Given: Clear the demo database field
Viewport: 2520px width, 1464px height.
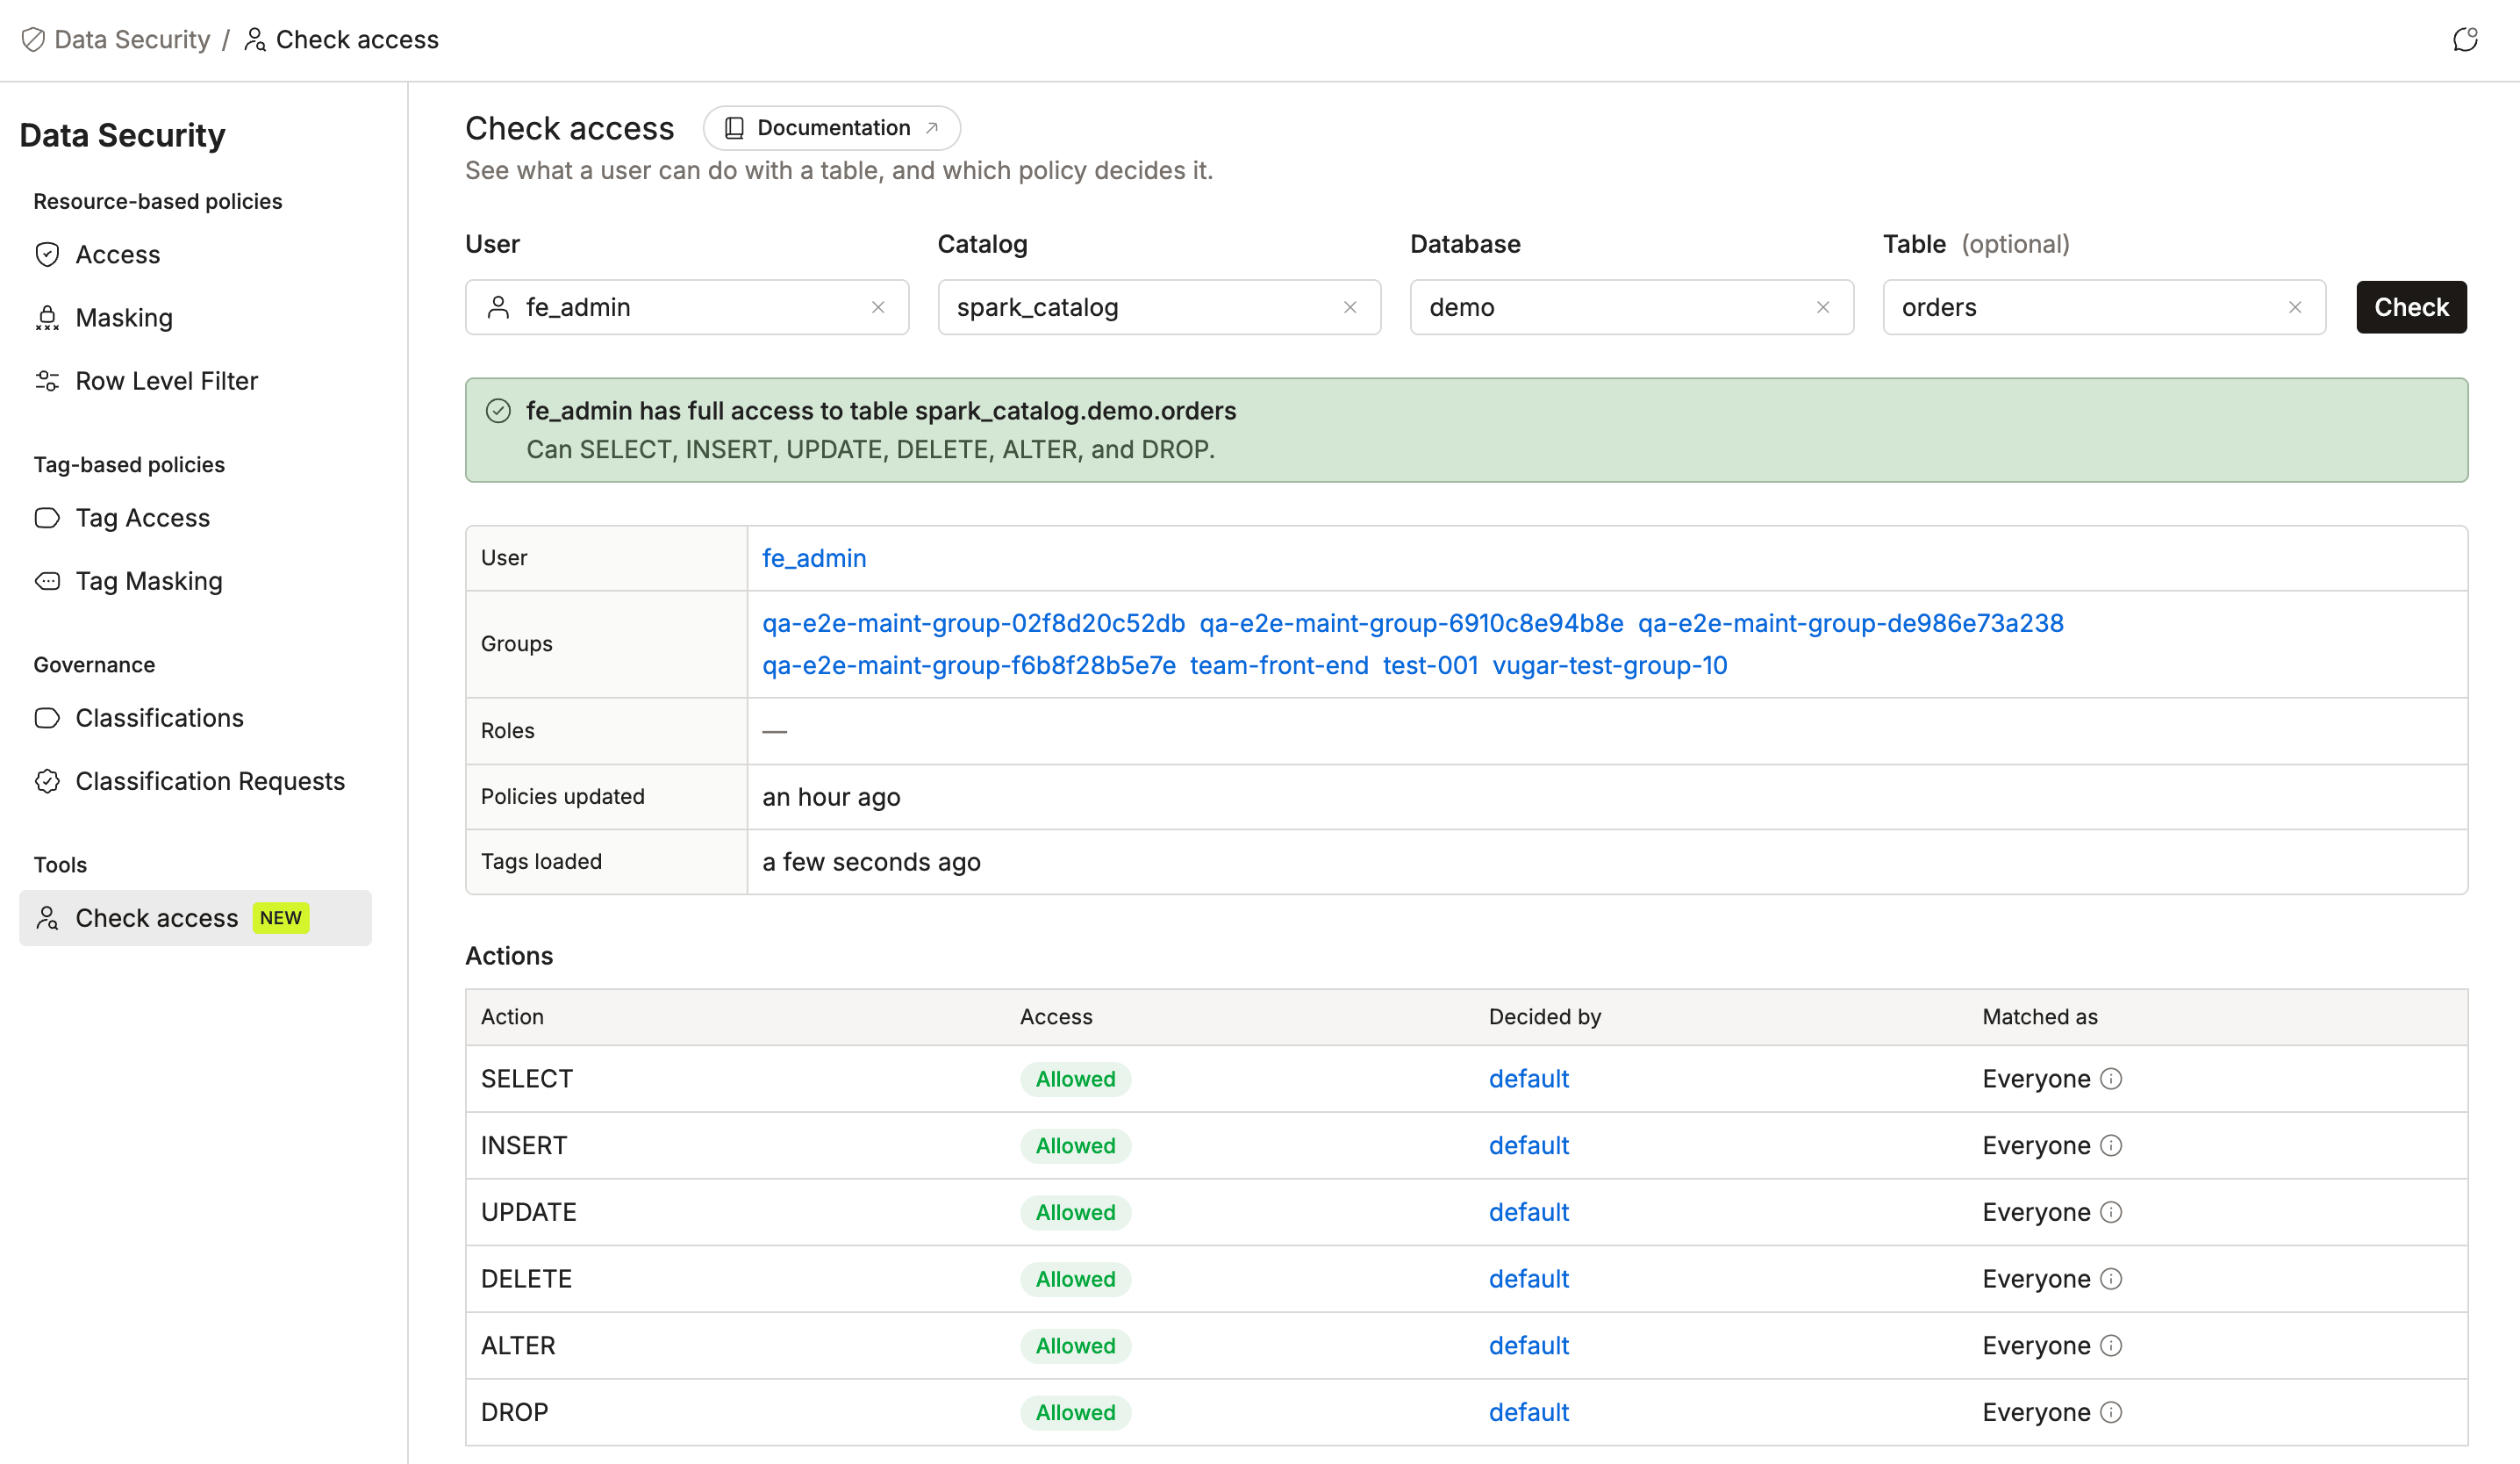Looking at the screenshot, I should tap(1822, 307).
